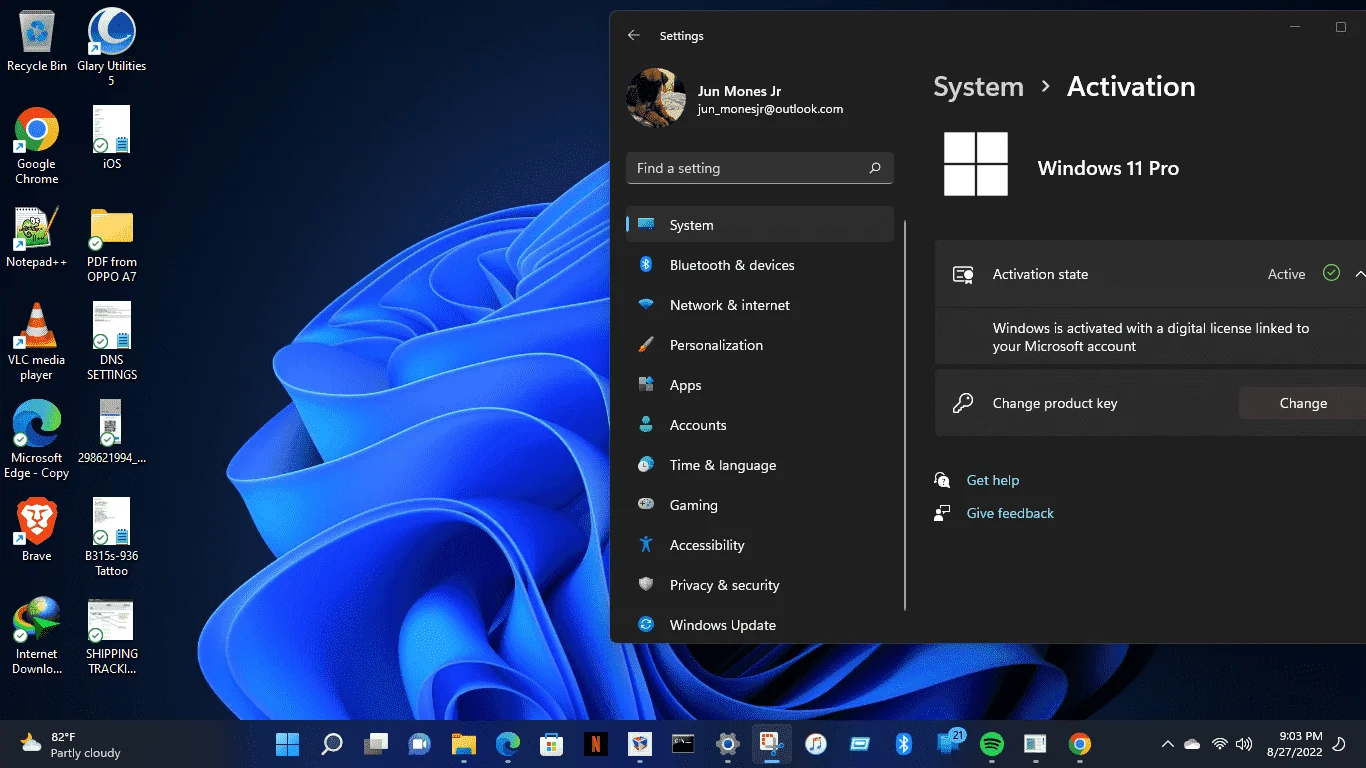1366x768 pixels.
Task: Open the Get help link
Action: point(992,480)
